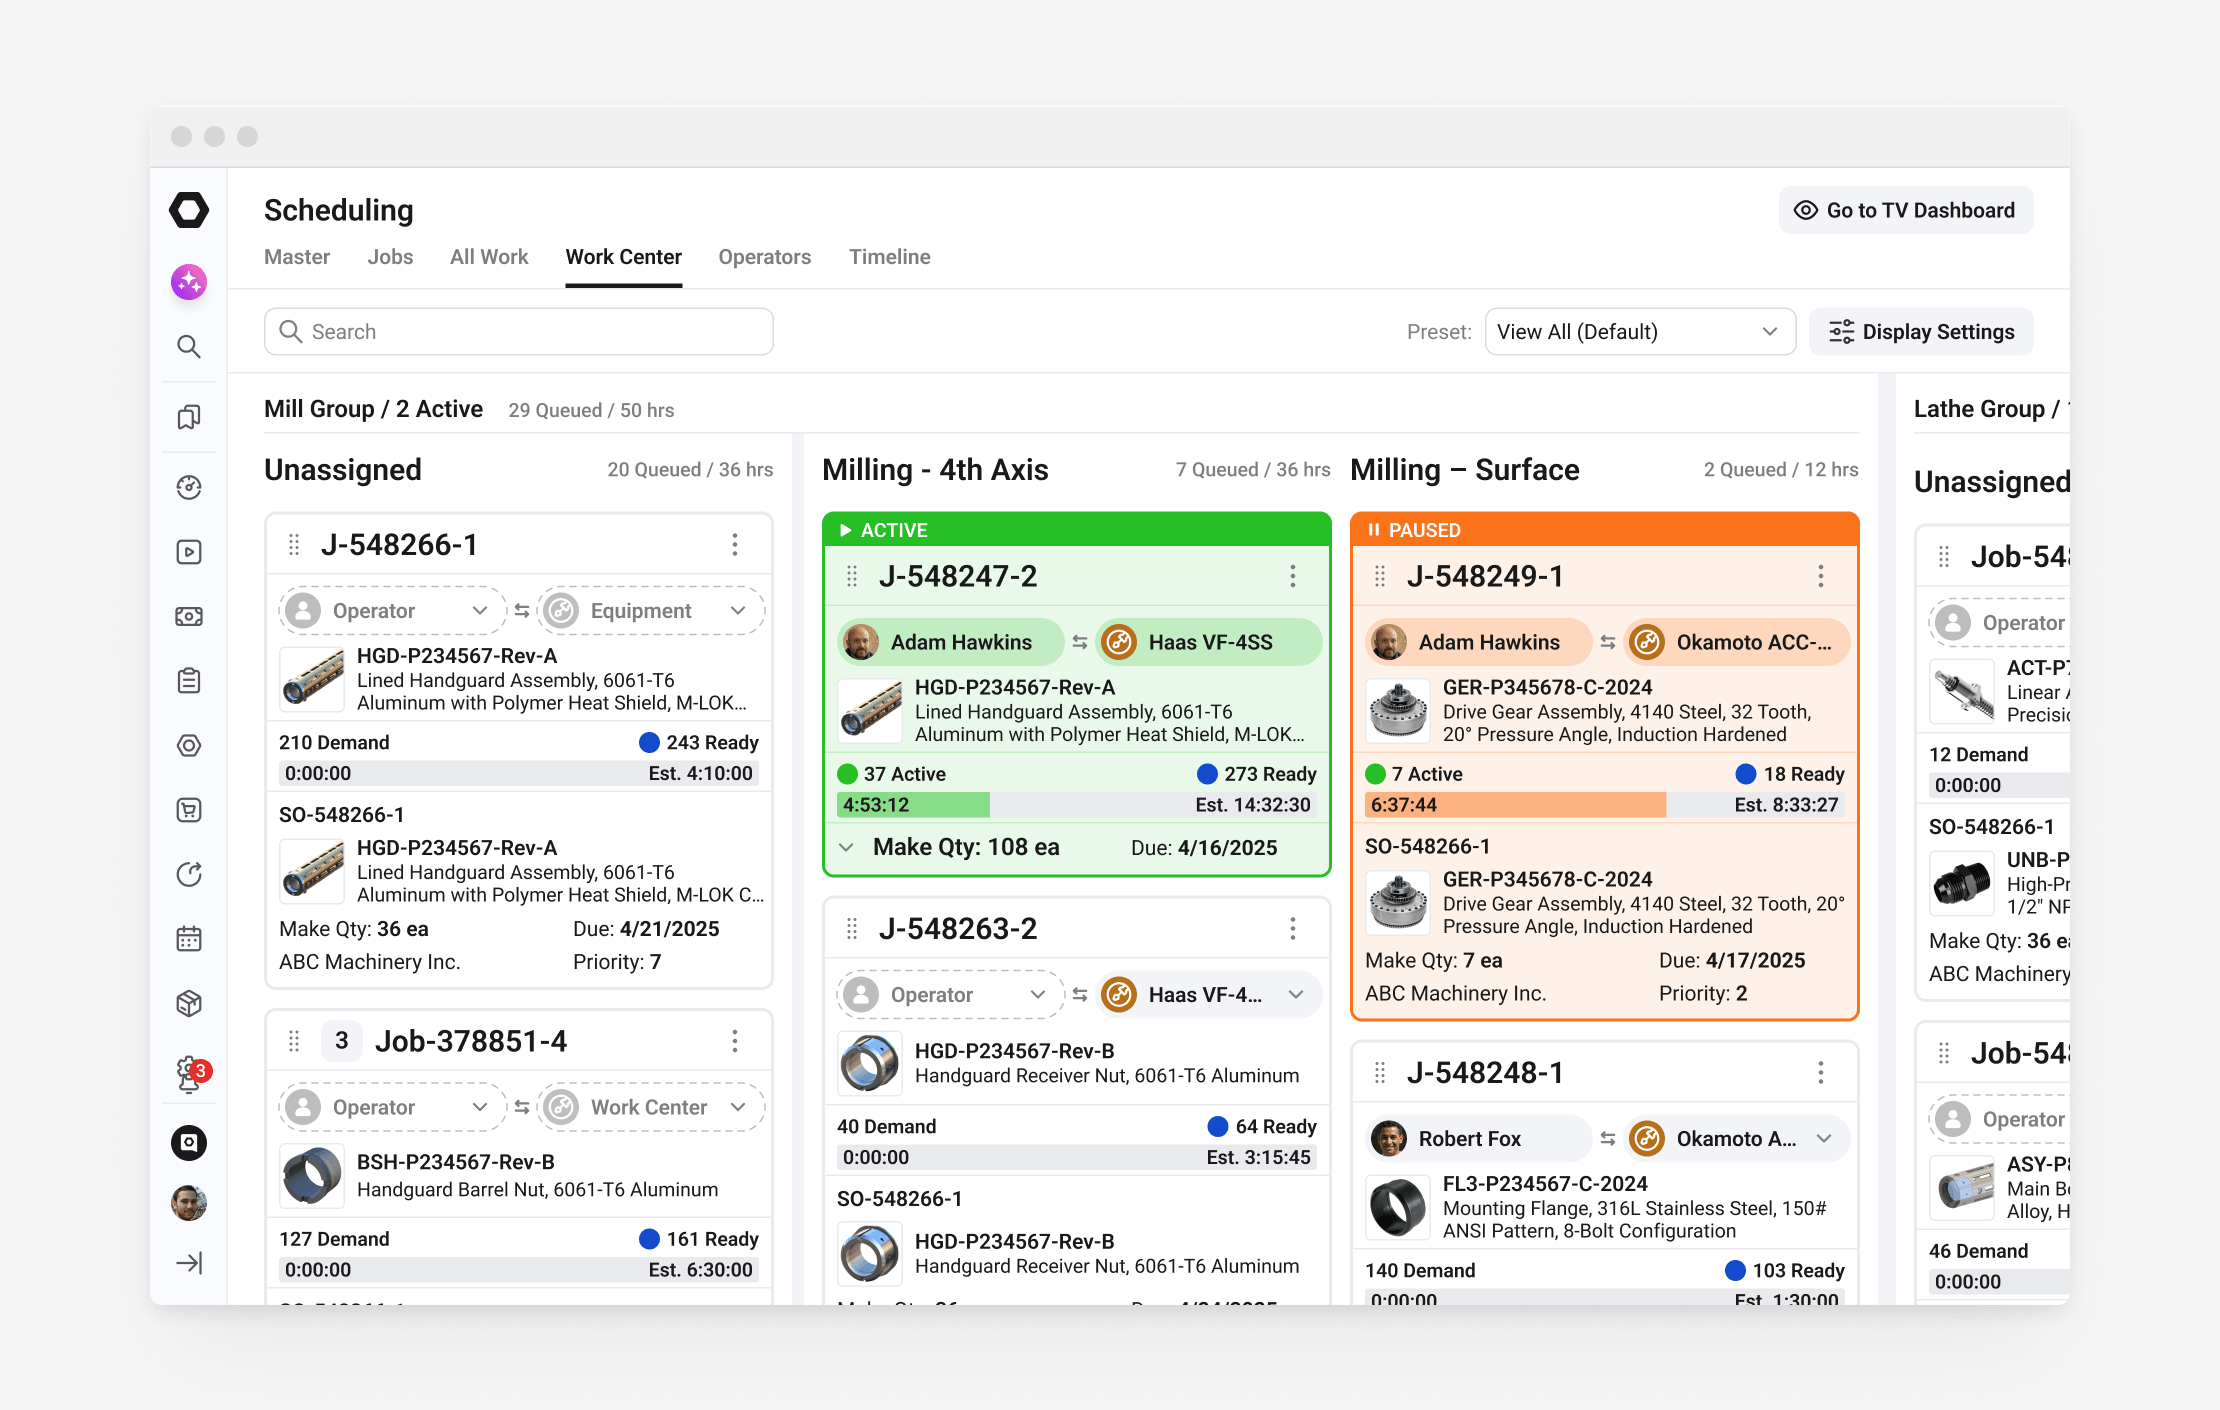The height and width of the screenshot is (1410, 2220).
Task: Open more options for Job-378851-4
Action: pos(735,1041)
